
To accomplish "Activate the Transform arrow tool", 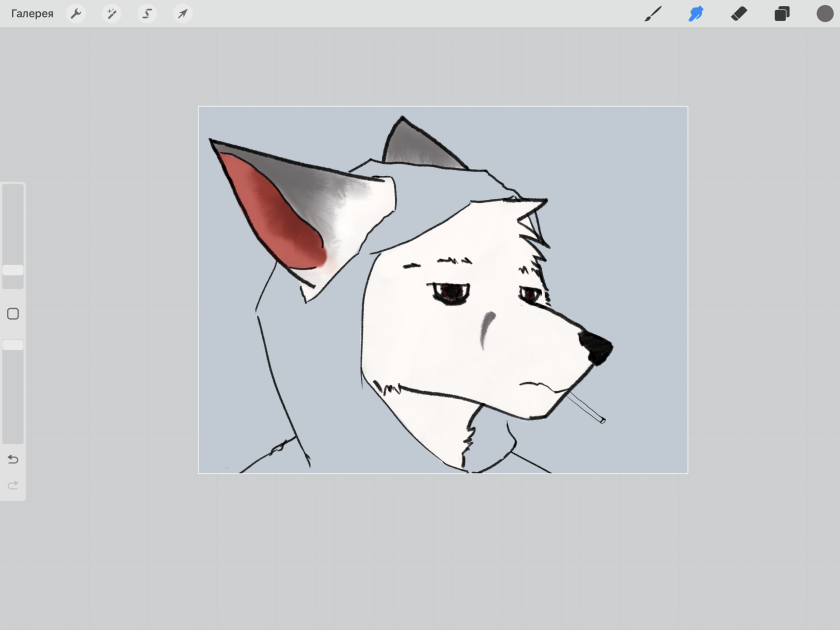I will click(x=183, y=13).
